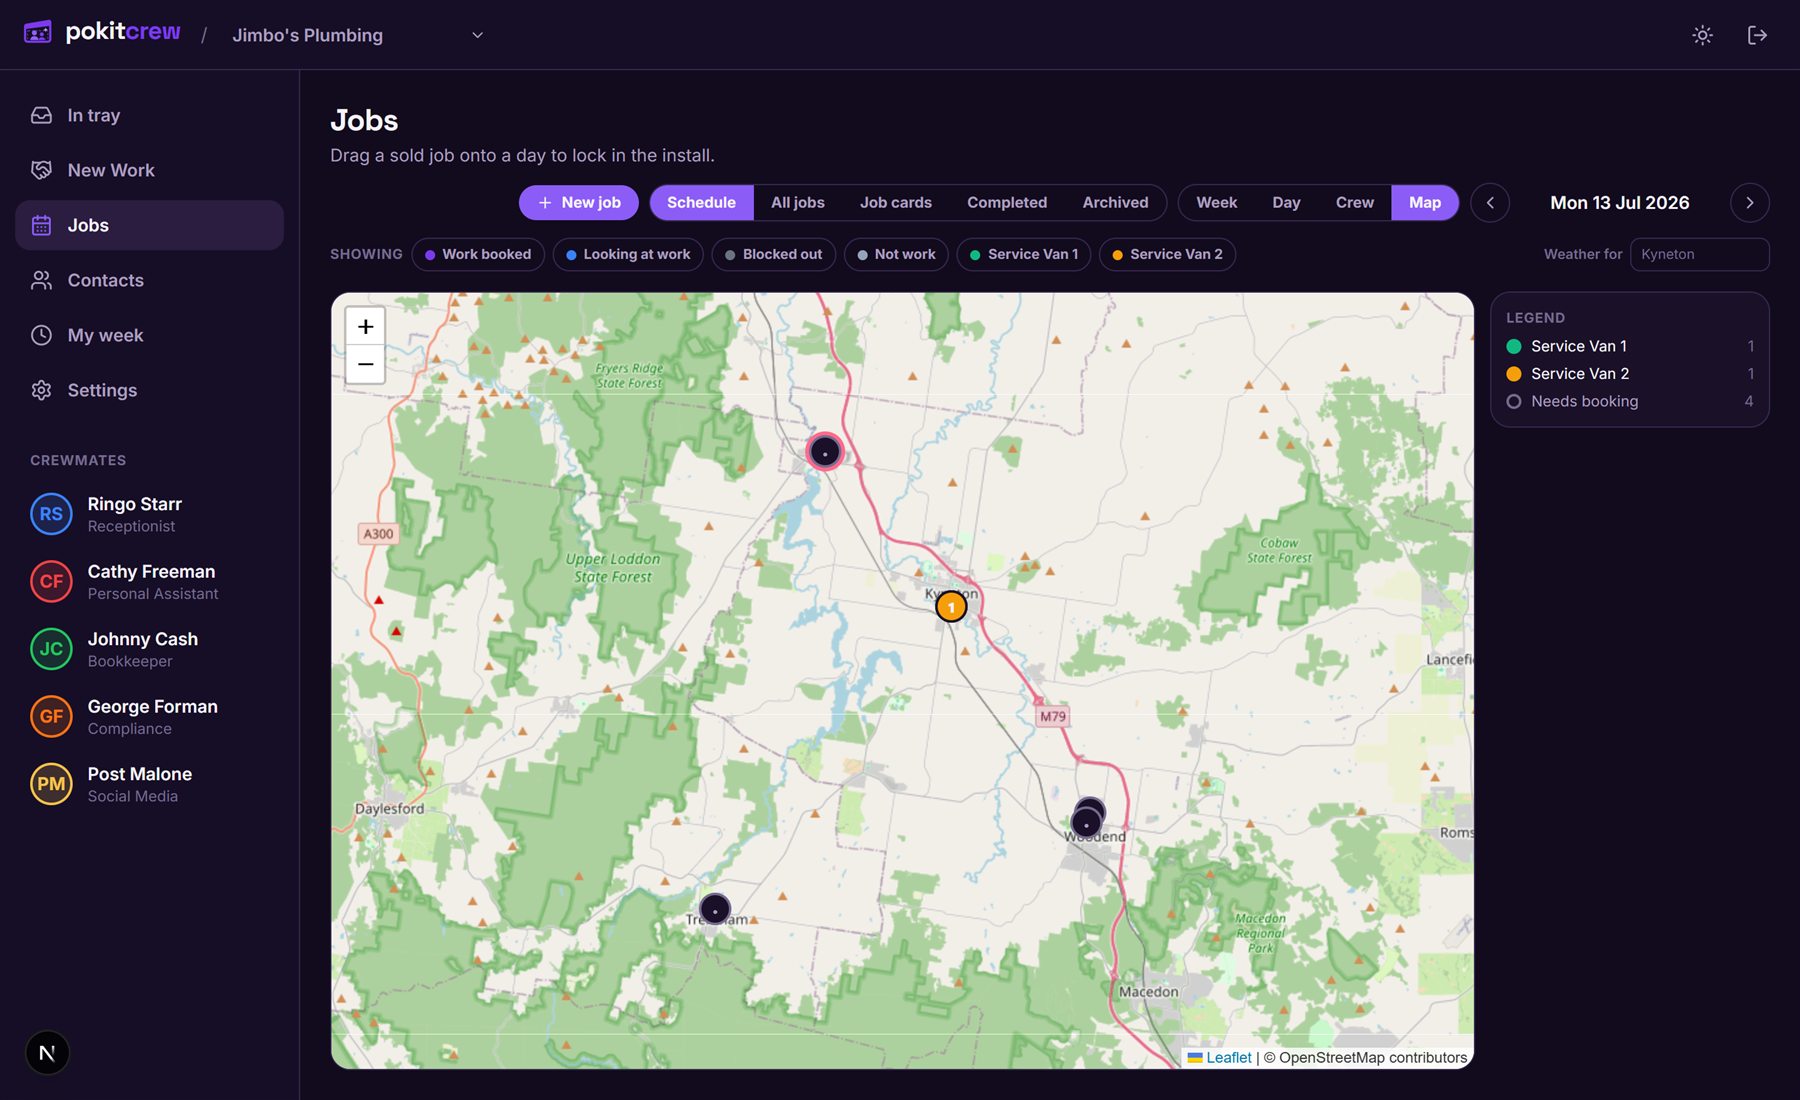
Task: Create a New job
Action: click(579, 203)
